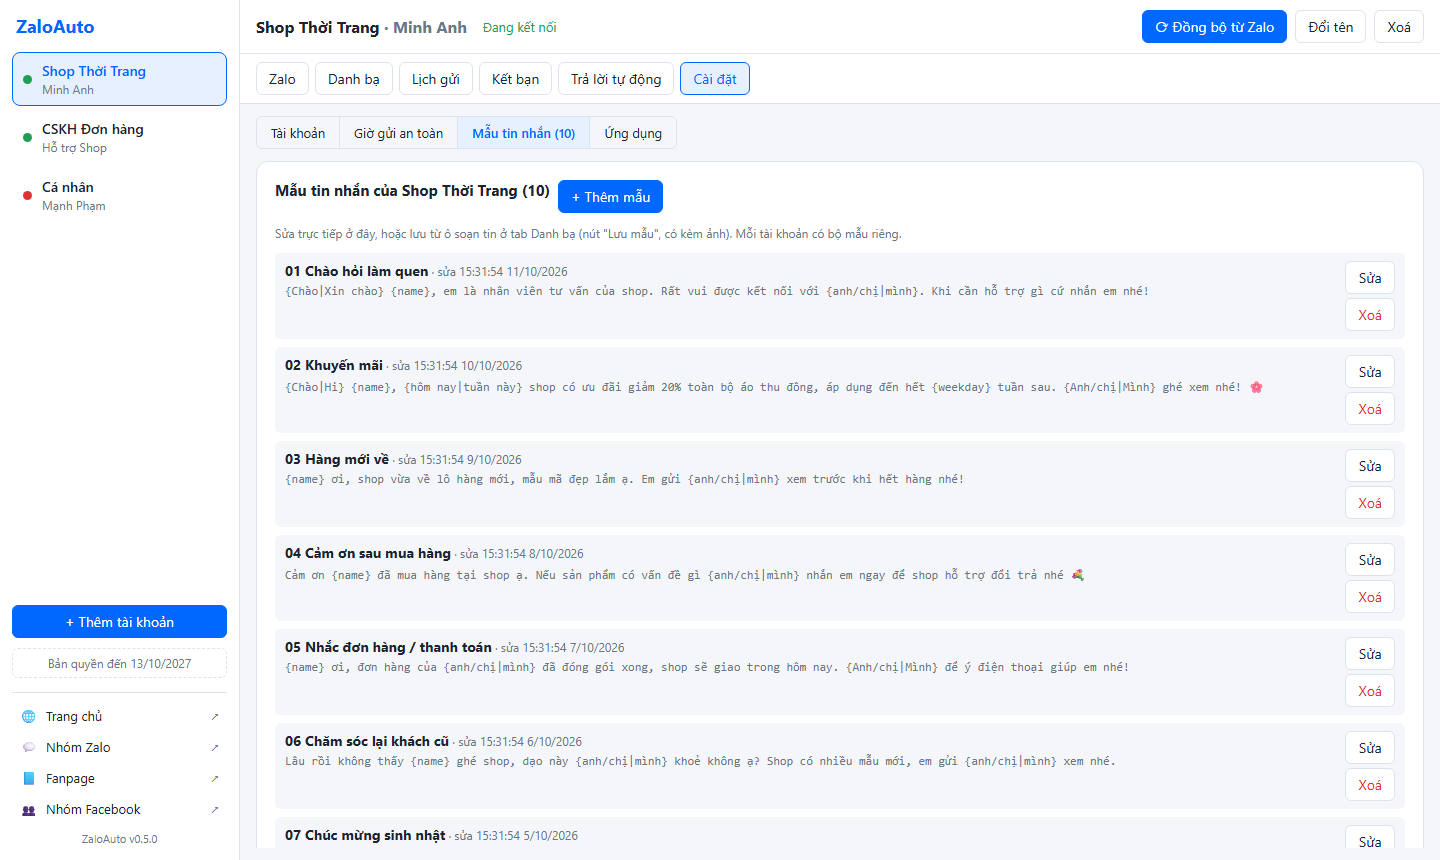This screenshot has height=860, width=1440.
Task: Switch to the Ứng dụng sub-tab
Action: click(x=633, y=133)
